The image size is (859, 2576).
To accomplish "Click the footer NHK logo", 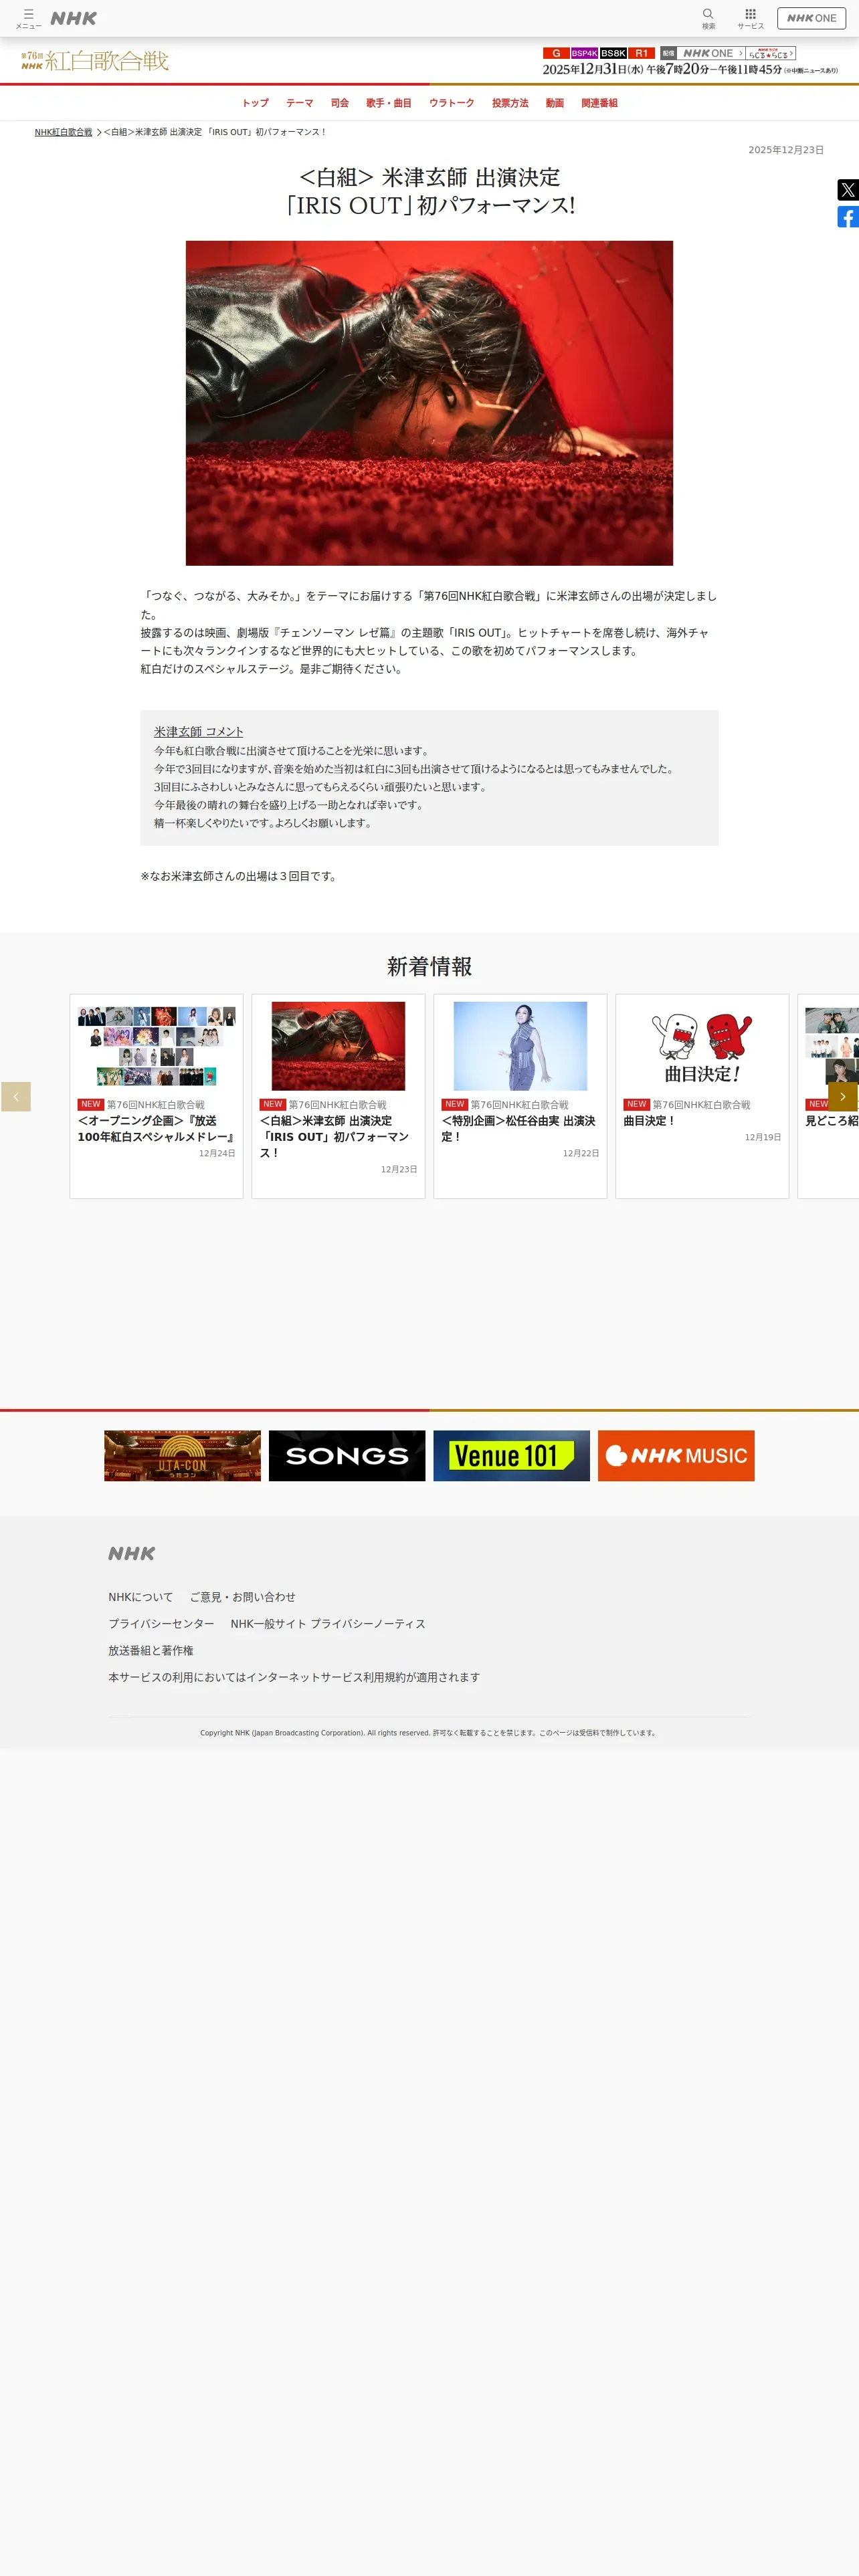I will [x=132, y=1553].
